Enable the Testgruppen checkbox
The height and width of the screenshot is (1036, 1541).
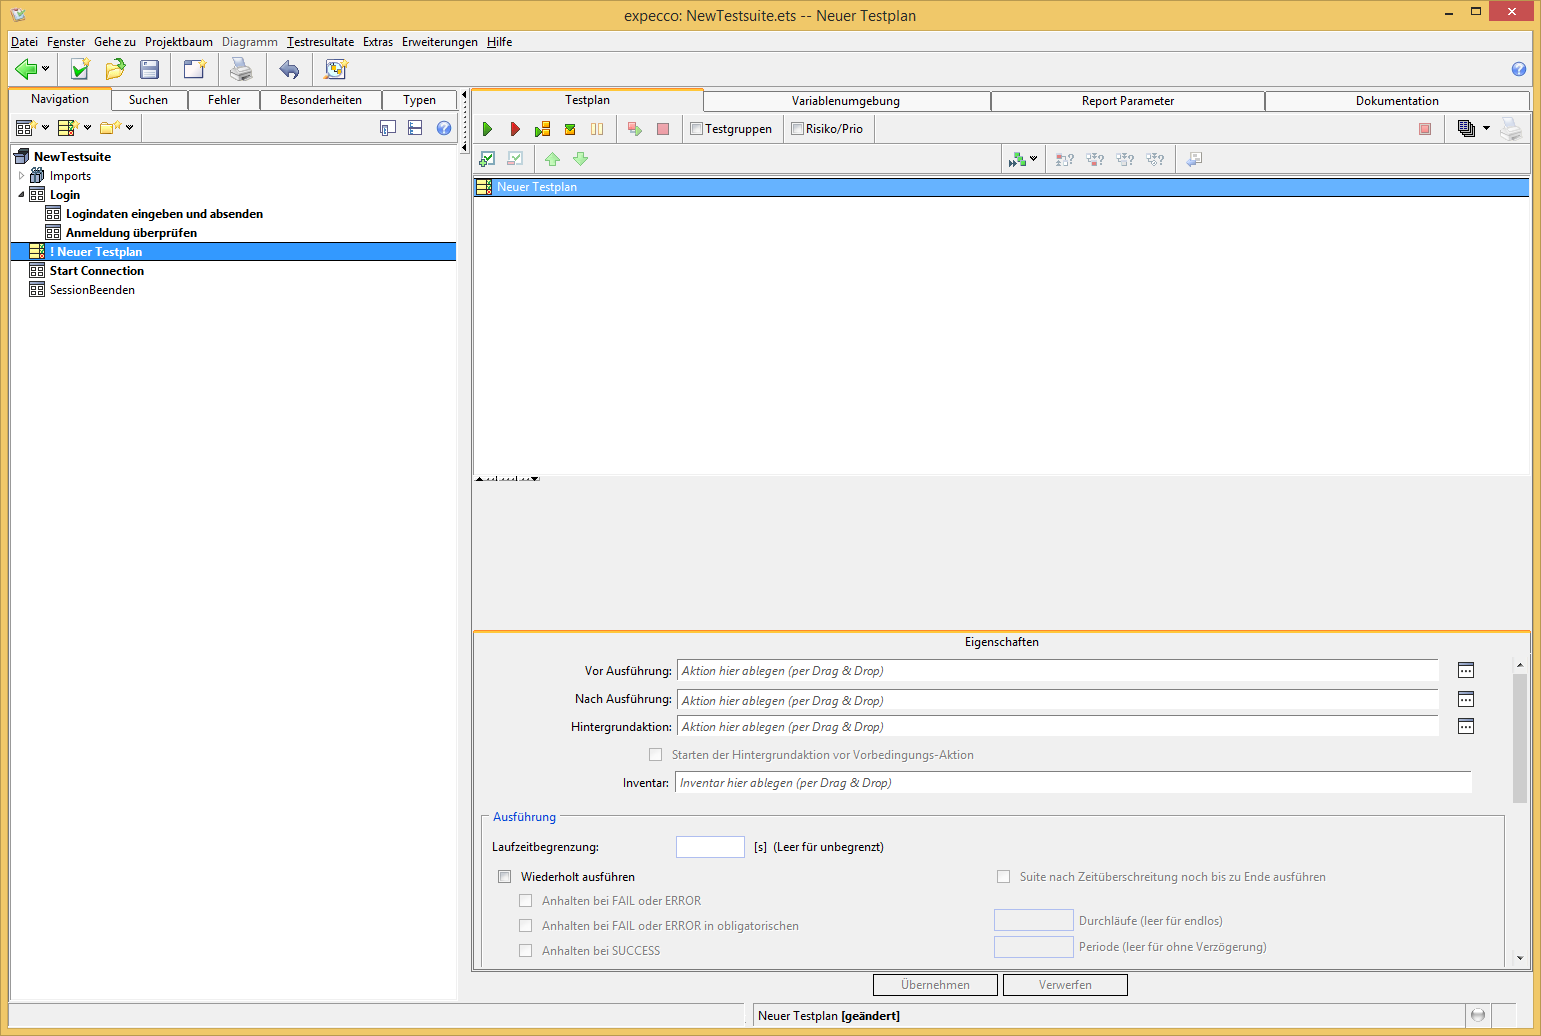pyautogui.click(x=697, y=129)
